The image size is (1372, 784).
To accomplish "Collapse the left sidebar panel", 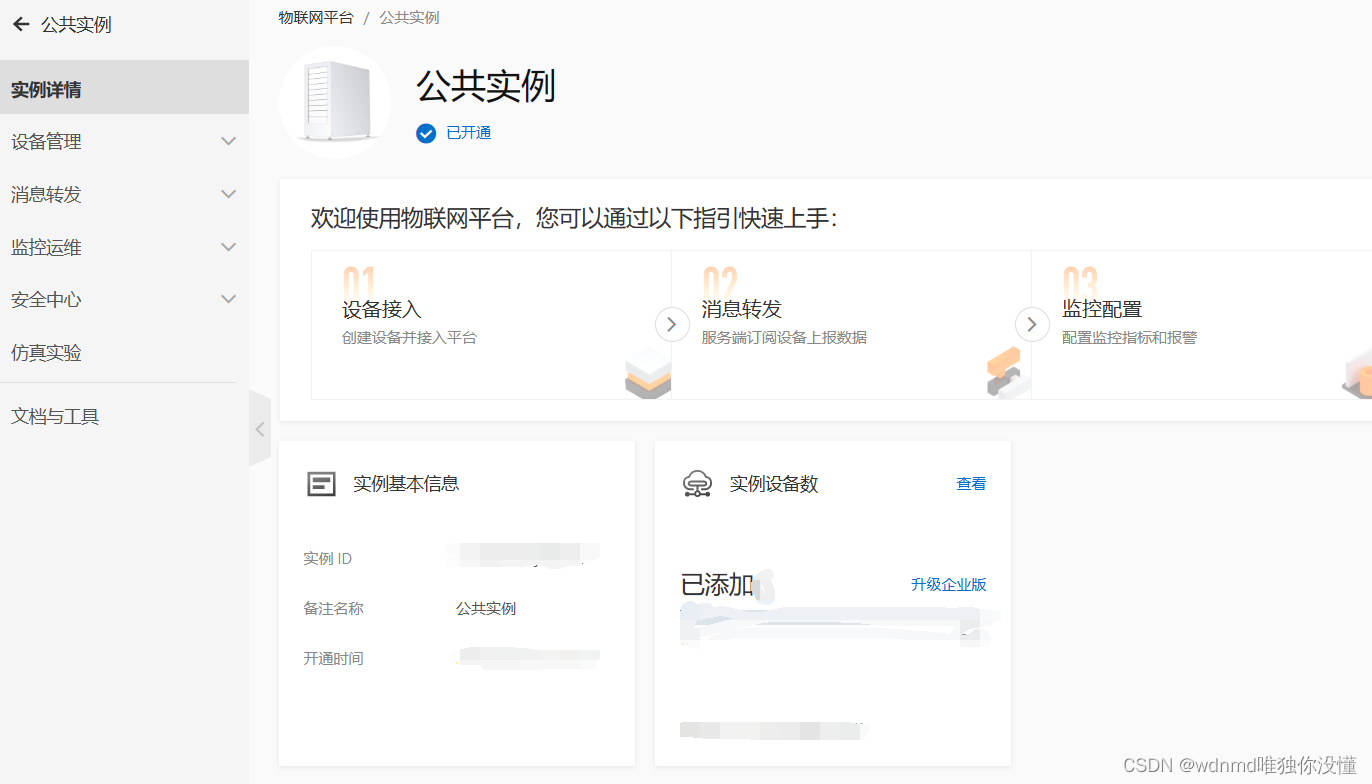I will (x=259, y=428).
